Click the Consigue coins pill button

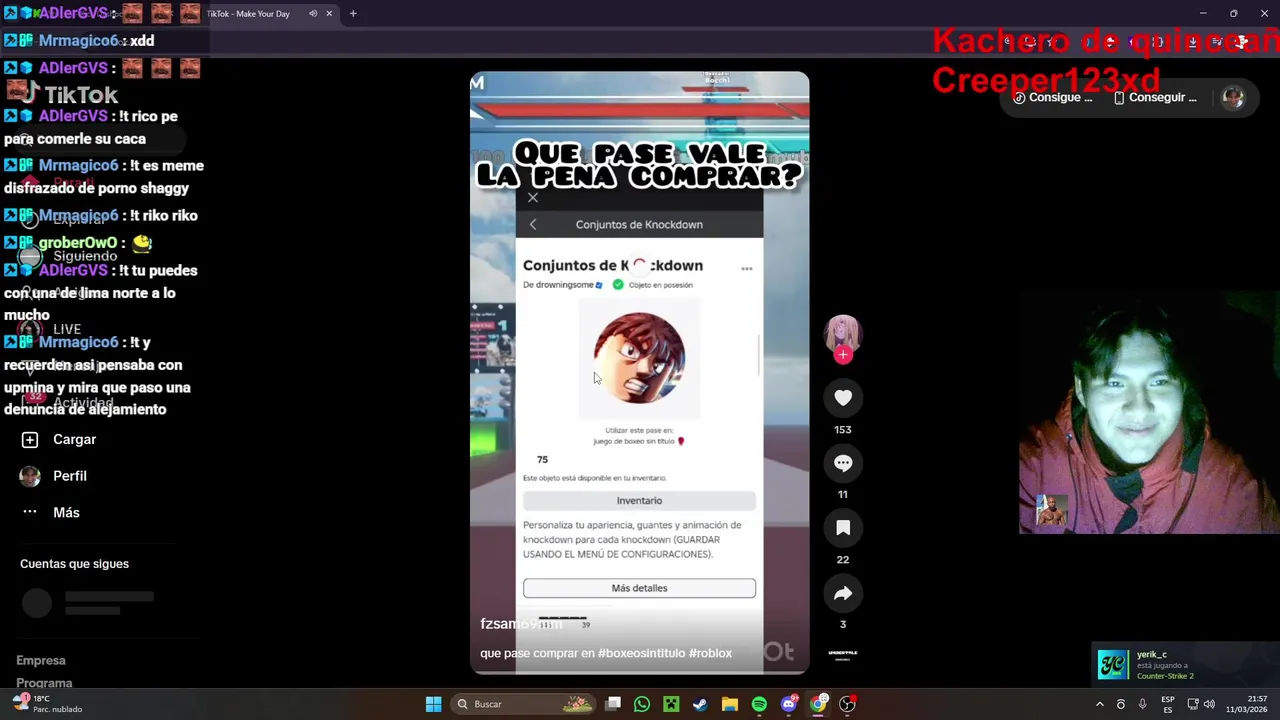tap(1052, 97)
